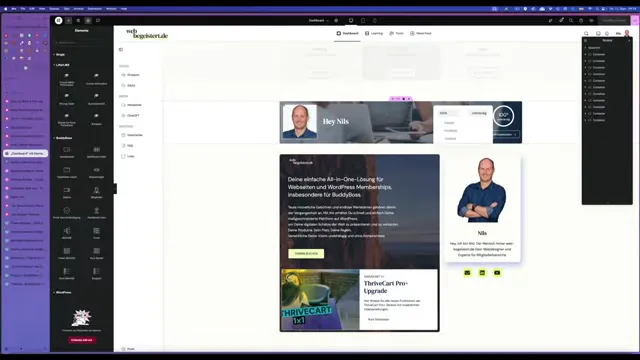Click the Nils user avatar in header
Viewport: 640px width, 360px height.
click(x=627, y=33)
